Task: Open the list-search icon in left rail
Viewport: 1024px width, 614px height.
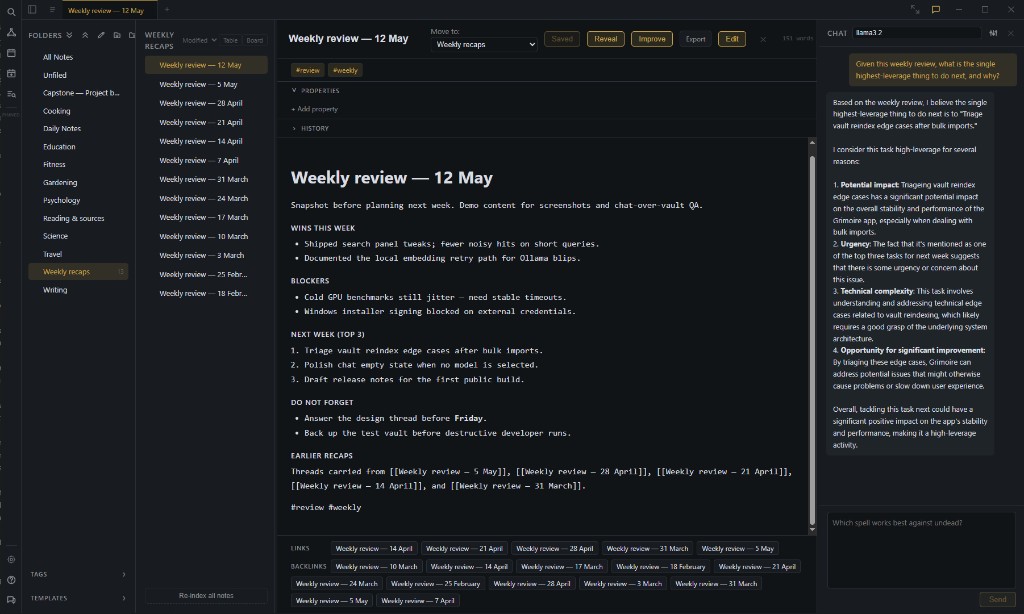Action: 11,94
